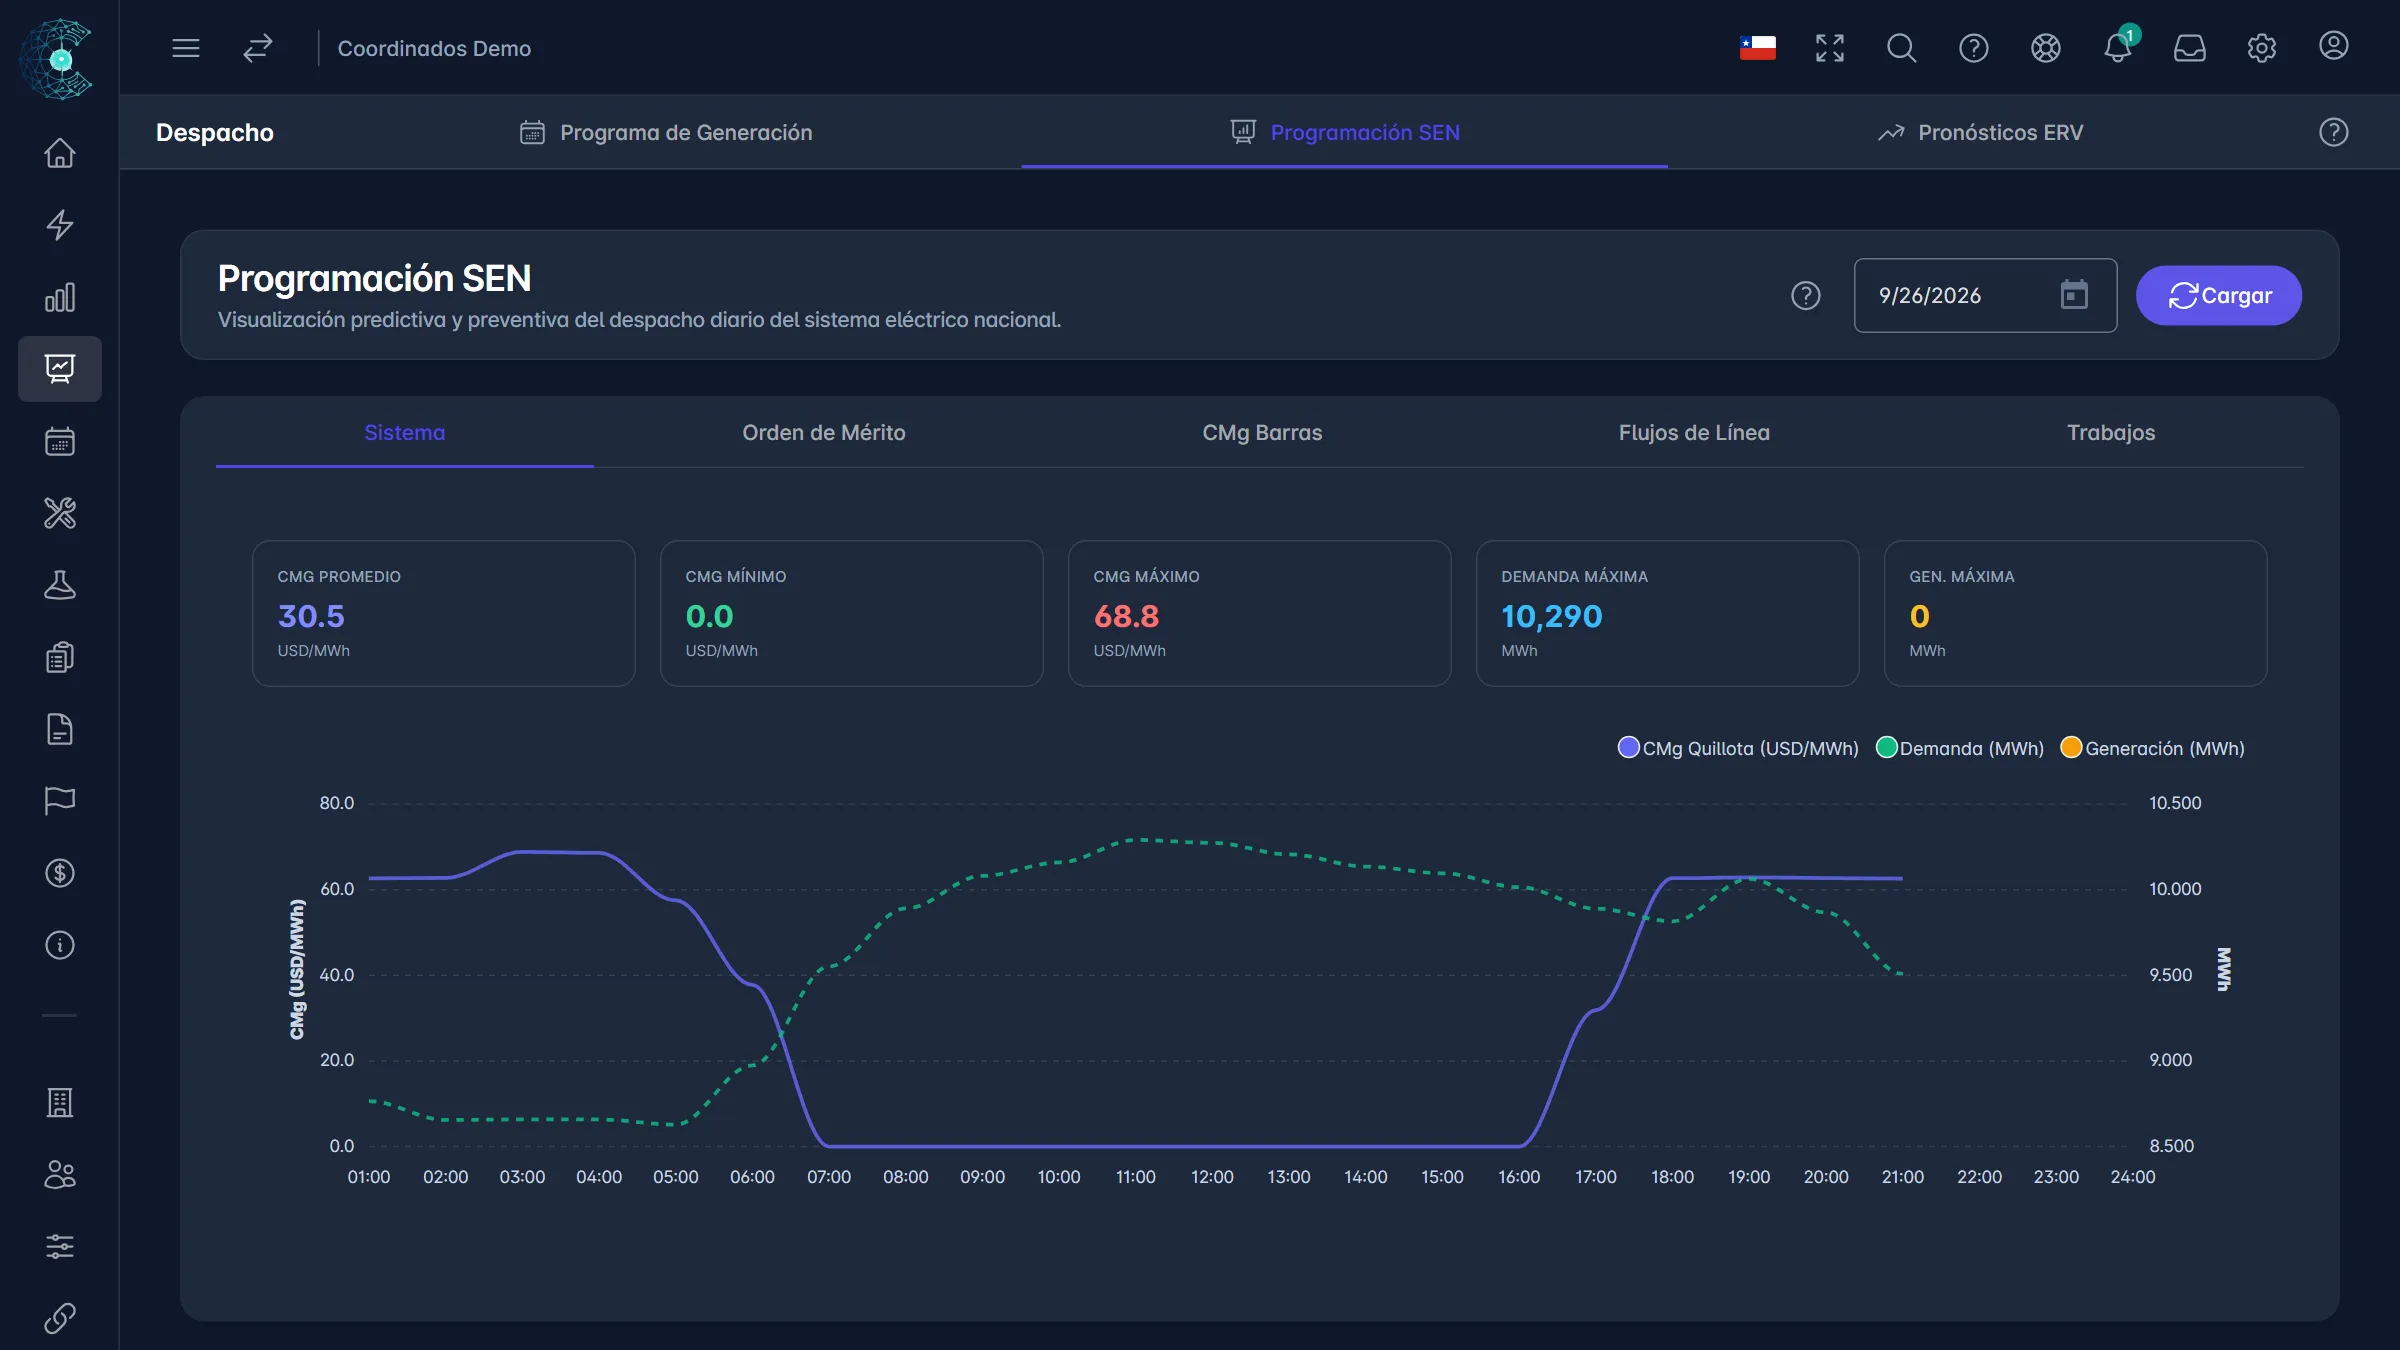Click the date input field 9/26/2026
Screen dimensions: 2400x1350
click(x=1985, y=296)
